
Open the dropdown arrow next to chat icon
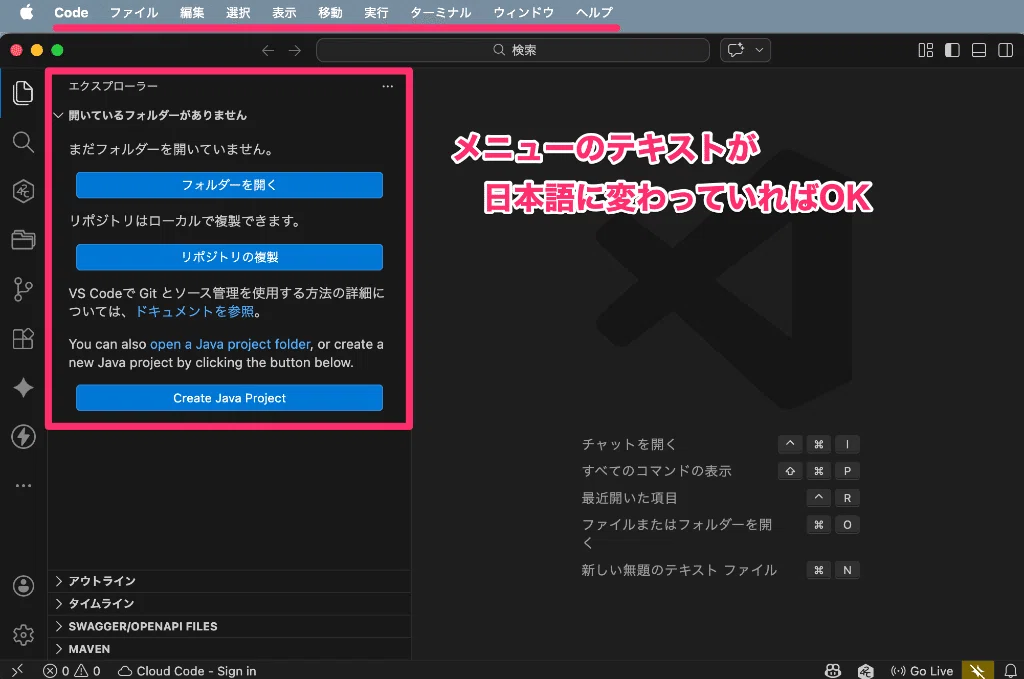tap(759, 50)
